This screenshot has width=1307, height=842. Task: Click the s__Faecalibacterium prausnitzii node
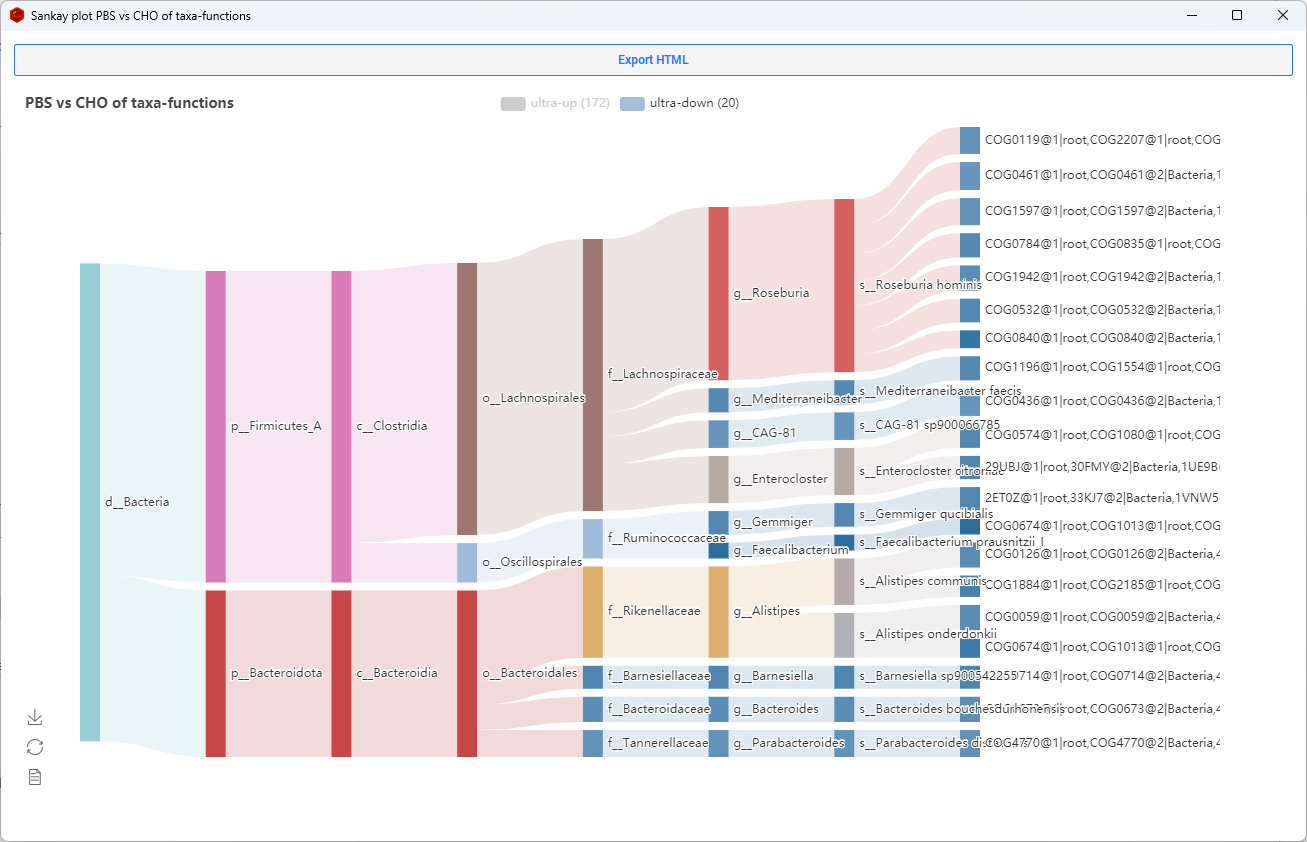[844, 542]
